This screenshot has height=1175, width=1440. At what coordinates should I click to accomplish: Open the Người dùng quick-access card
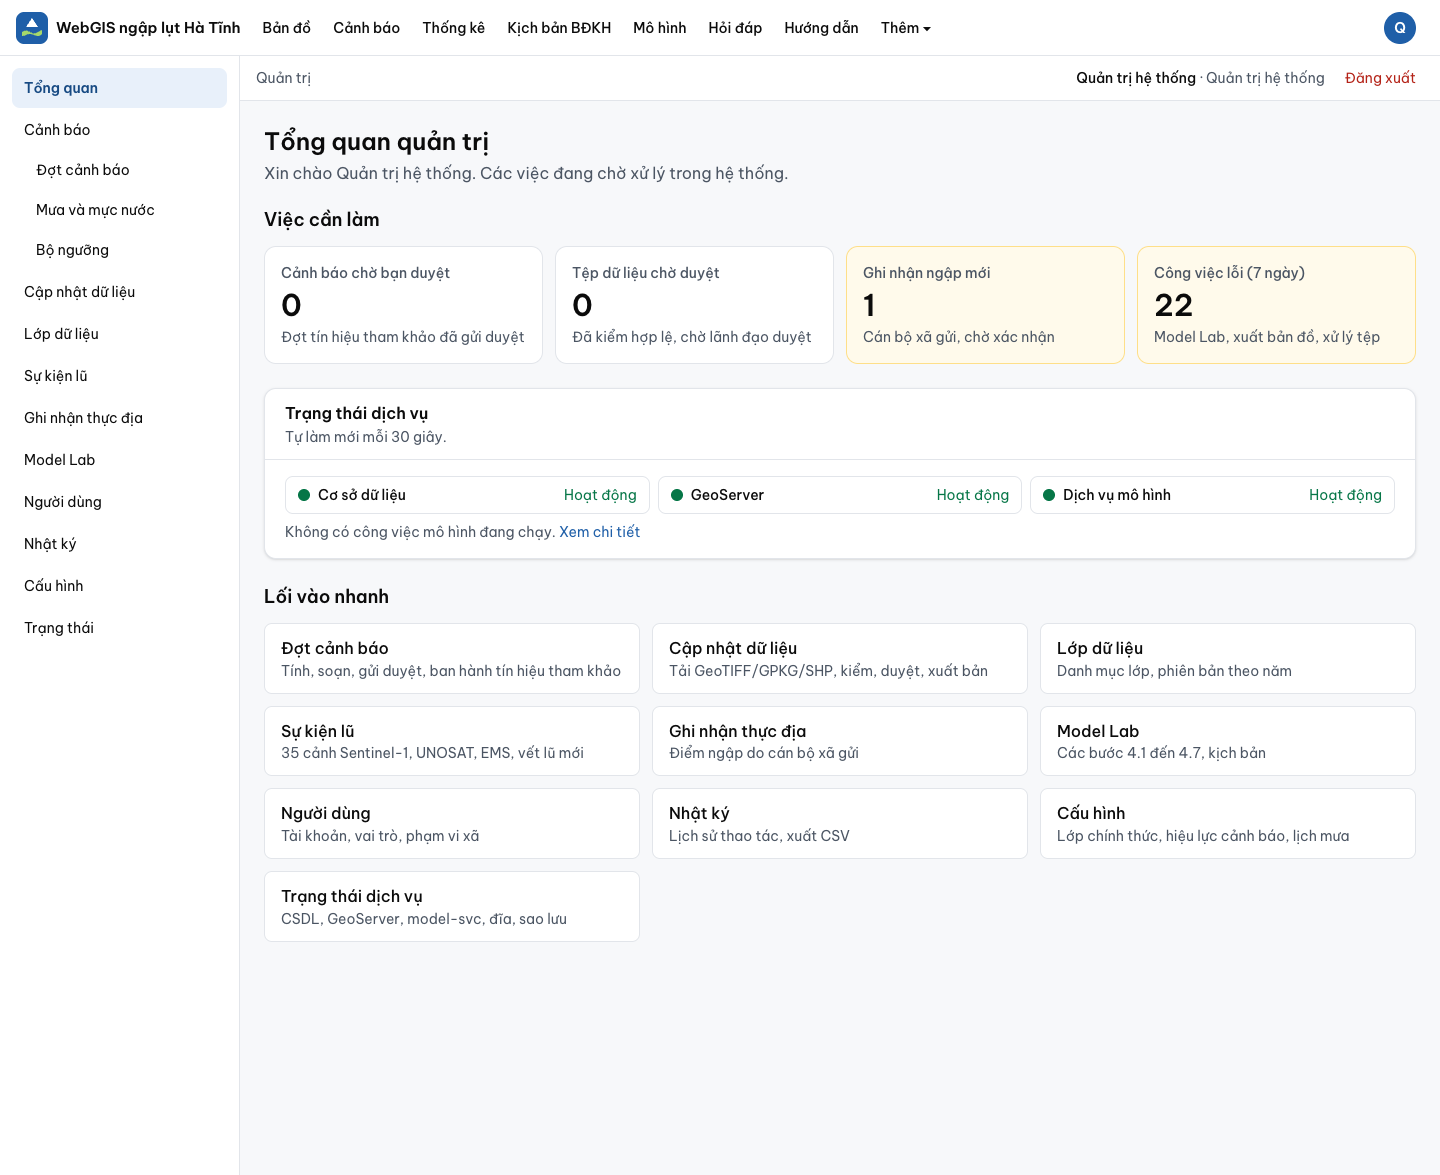452,824
